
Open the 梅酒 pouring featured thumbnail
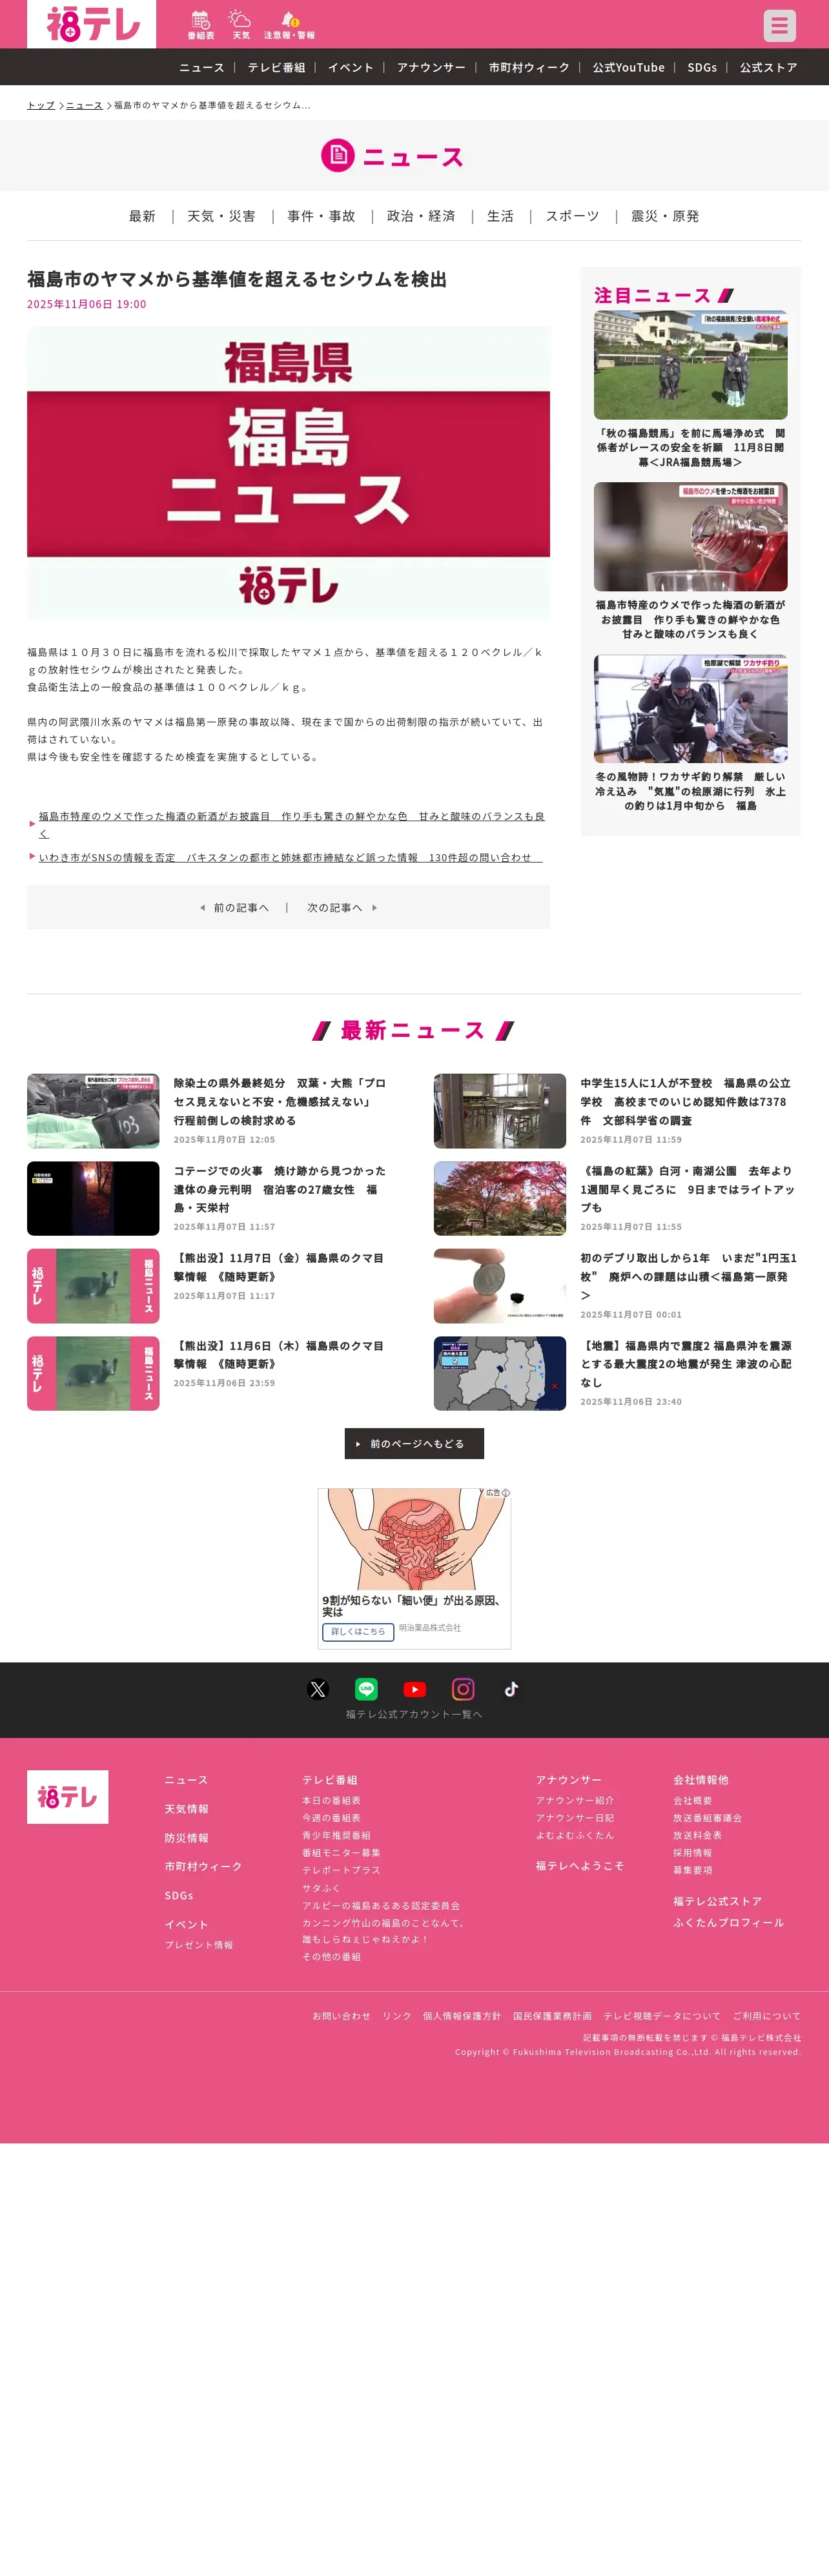tap(690, 537)
